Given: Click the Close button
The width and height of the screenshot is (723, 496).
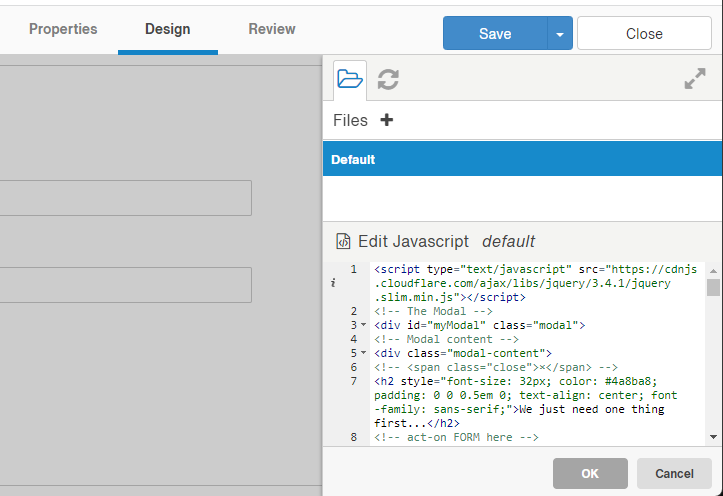Looking at the screenshot, I should 644,33.
